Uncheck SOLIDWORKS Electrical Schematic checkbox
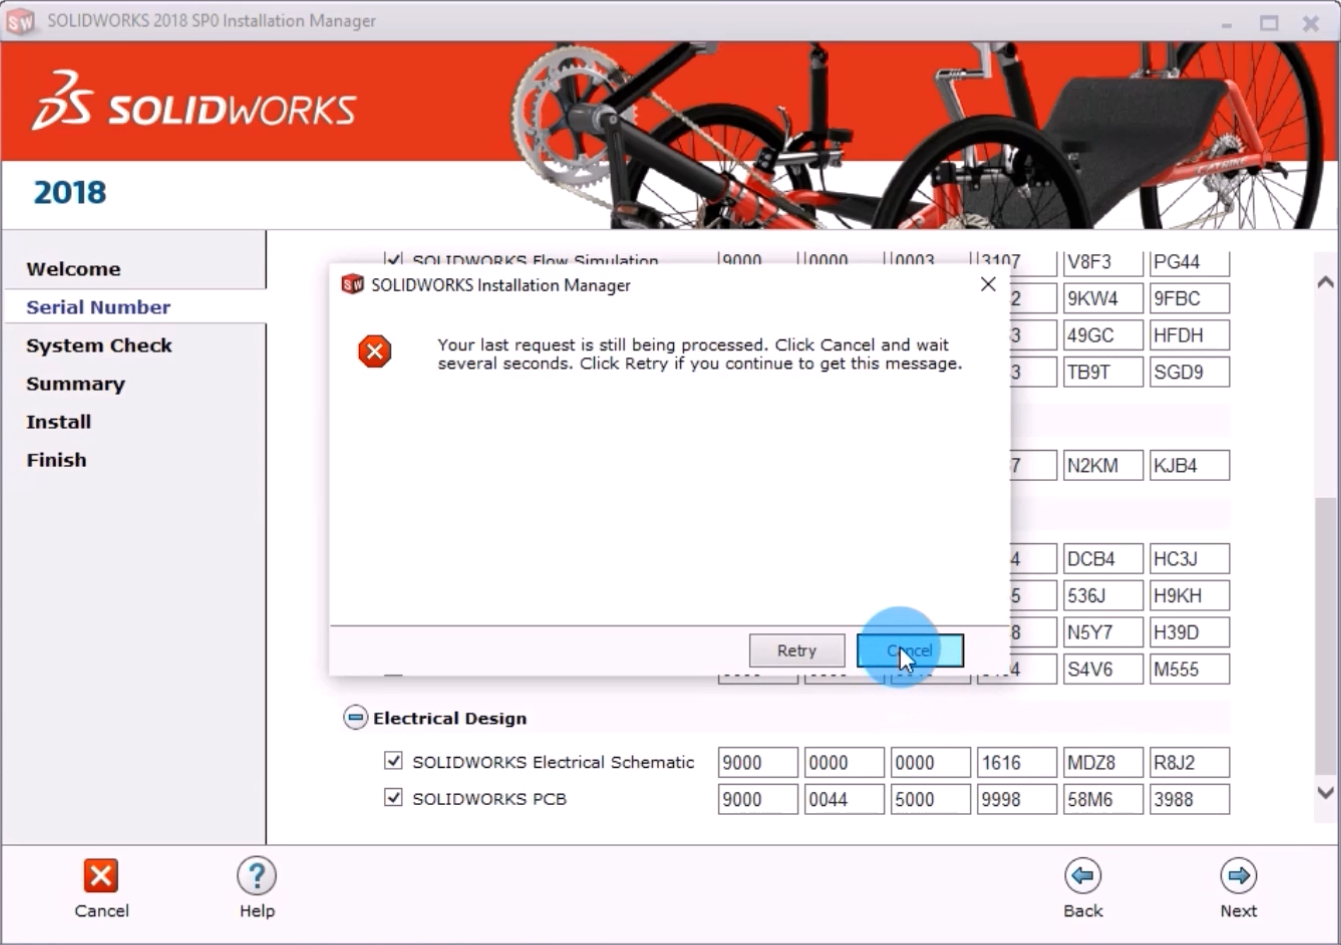Viewport: 1341px width, 945px height. (393, 761)
